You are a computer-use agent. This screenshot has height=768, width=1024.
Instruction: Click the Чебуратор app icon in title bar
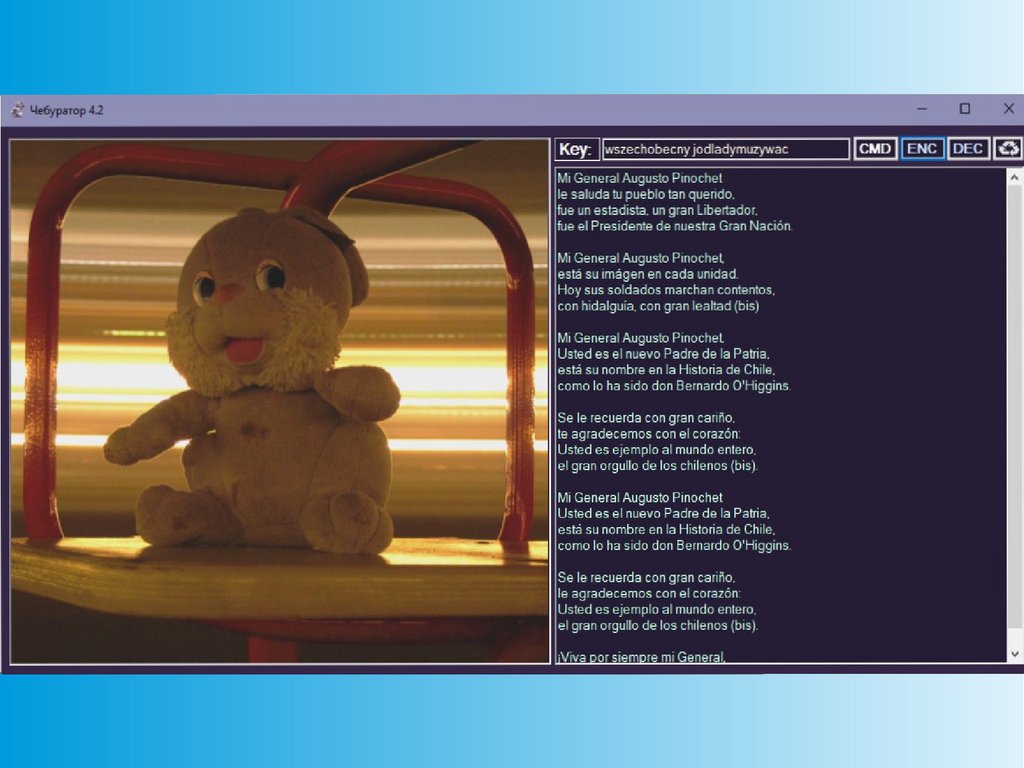coord(17,110)
